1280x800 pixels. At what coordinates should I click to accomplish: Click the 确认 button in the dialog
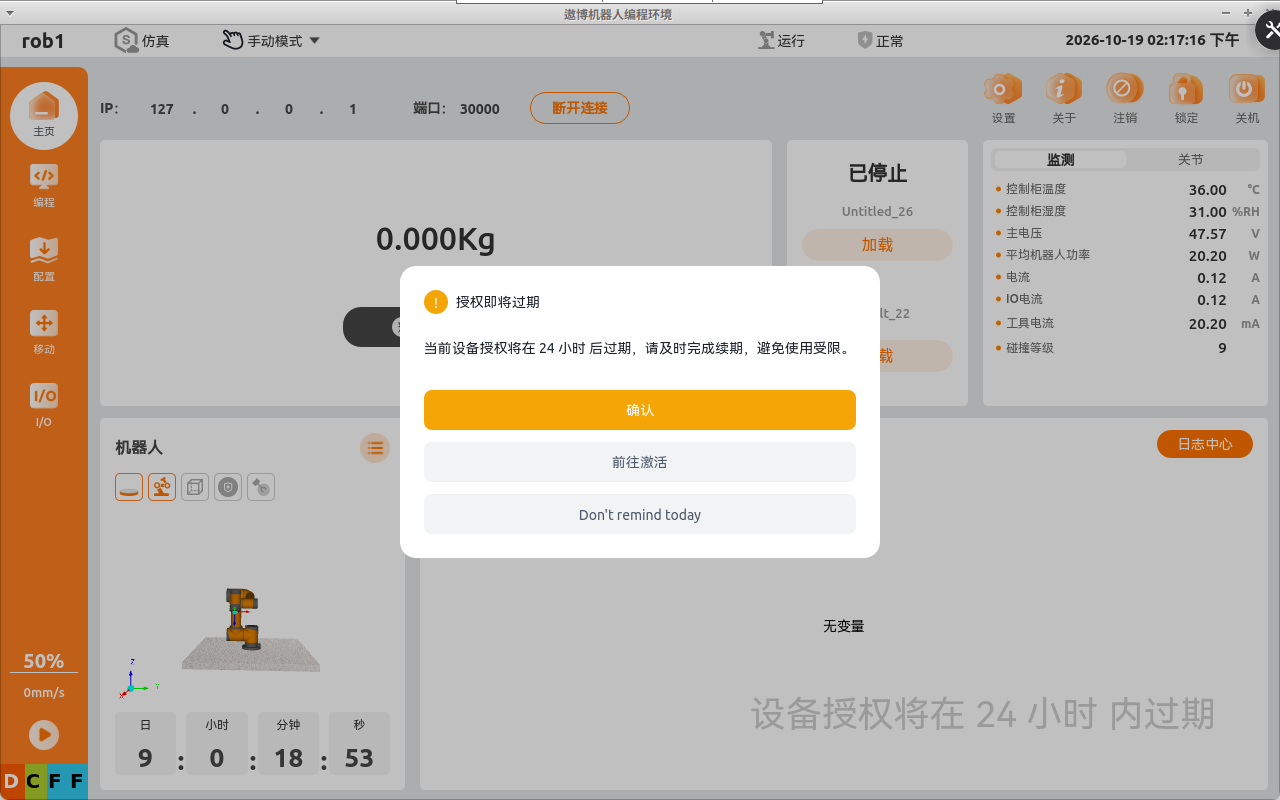[640, 410]
